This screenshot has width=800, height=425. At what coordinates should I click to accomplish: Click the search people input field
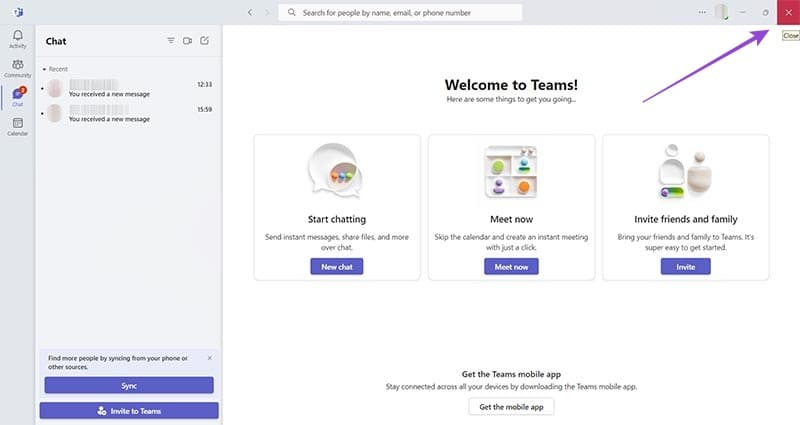click(x=400, y=12)
